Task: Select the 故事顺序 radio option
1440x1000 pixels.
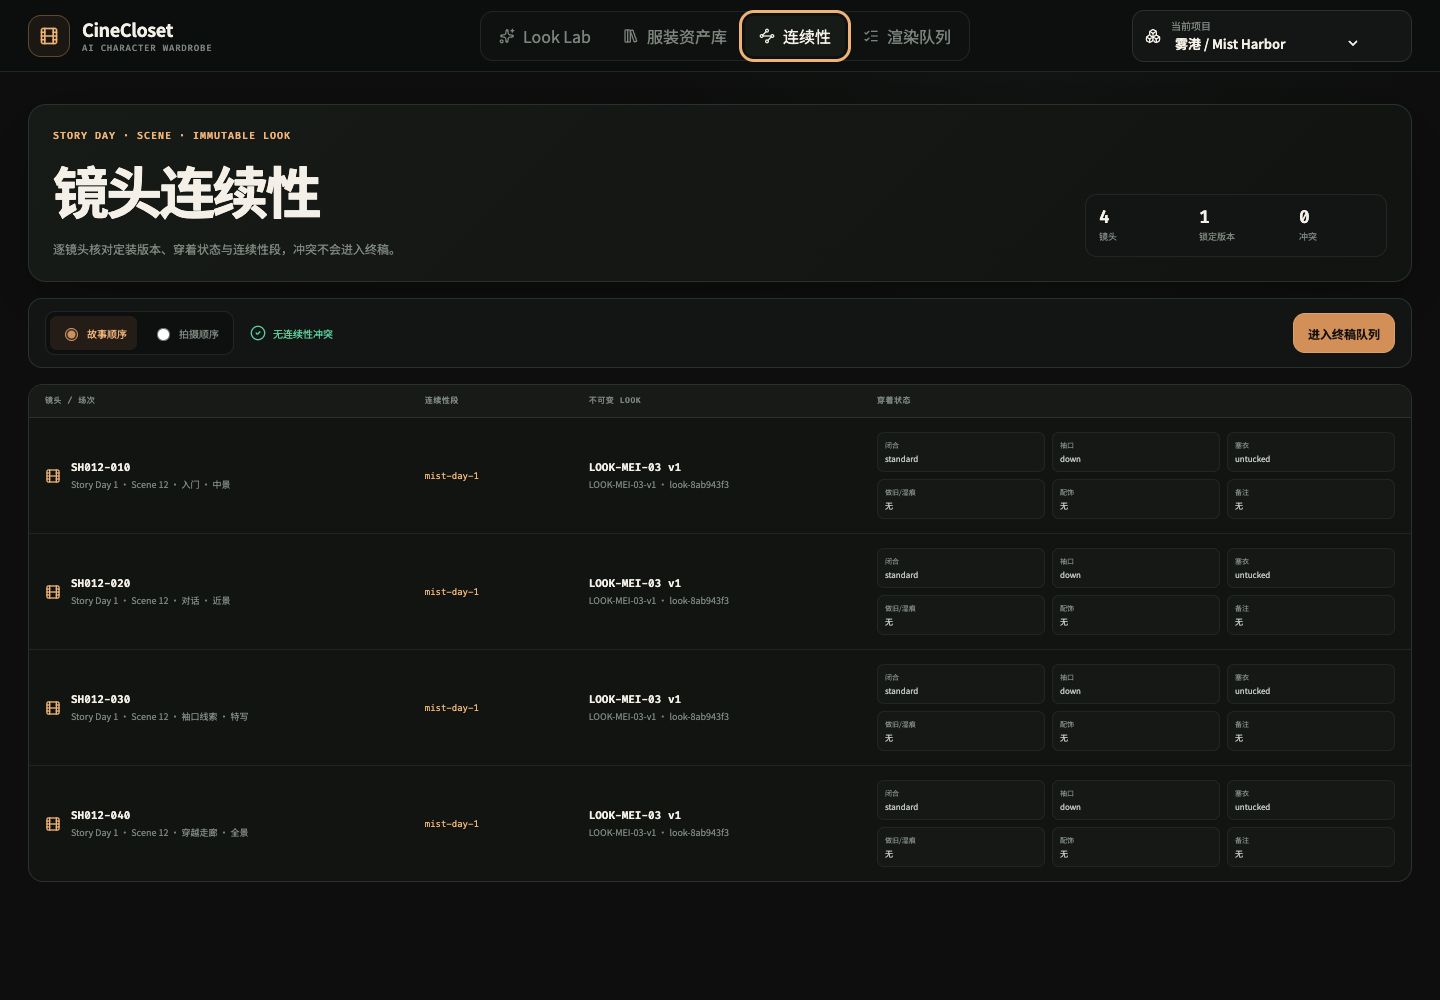Action: click(94, 334)
